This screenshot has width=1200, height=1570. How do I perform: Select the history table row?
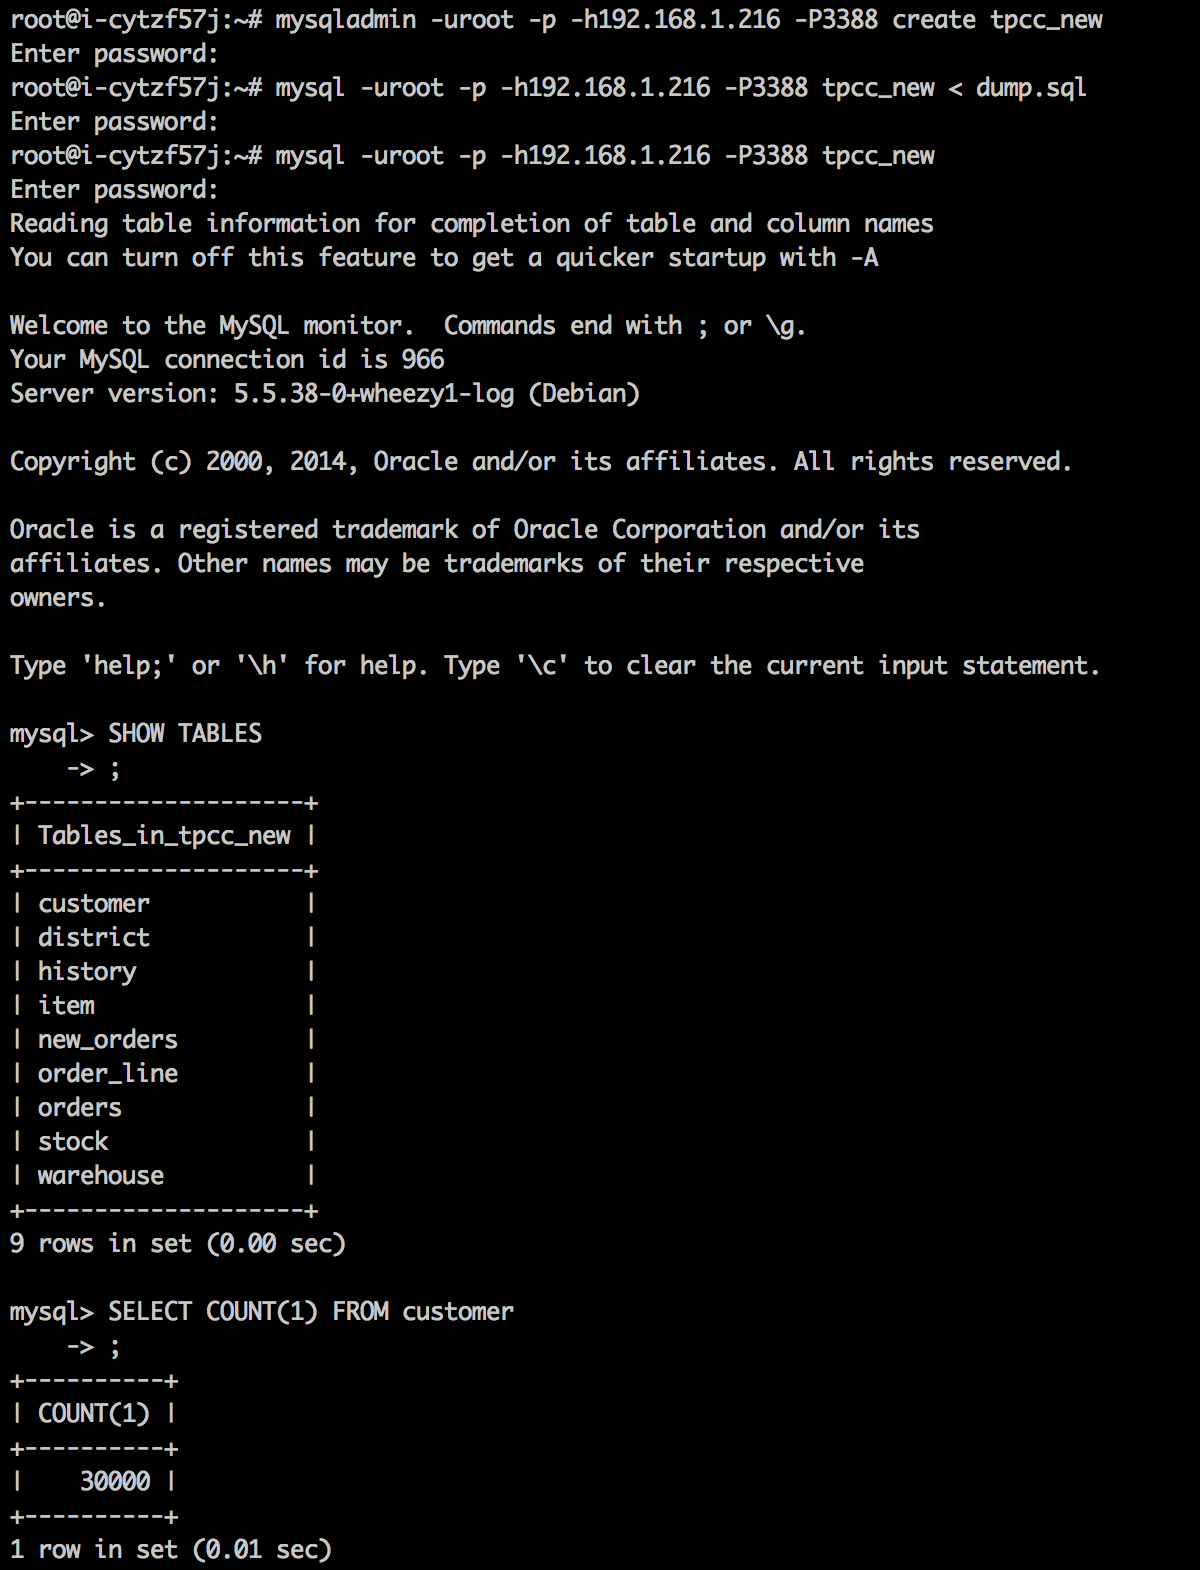(87, 972)
